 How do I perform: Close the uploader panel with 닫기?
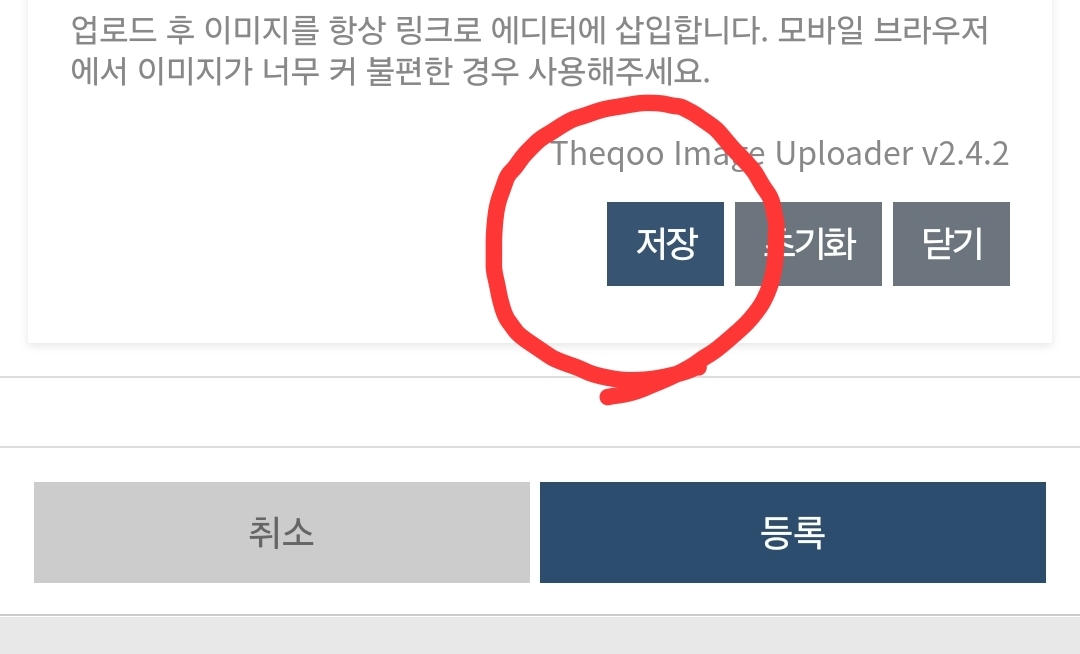[951, 244]
